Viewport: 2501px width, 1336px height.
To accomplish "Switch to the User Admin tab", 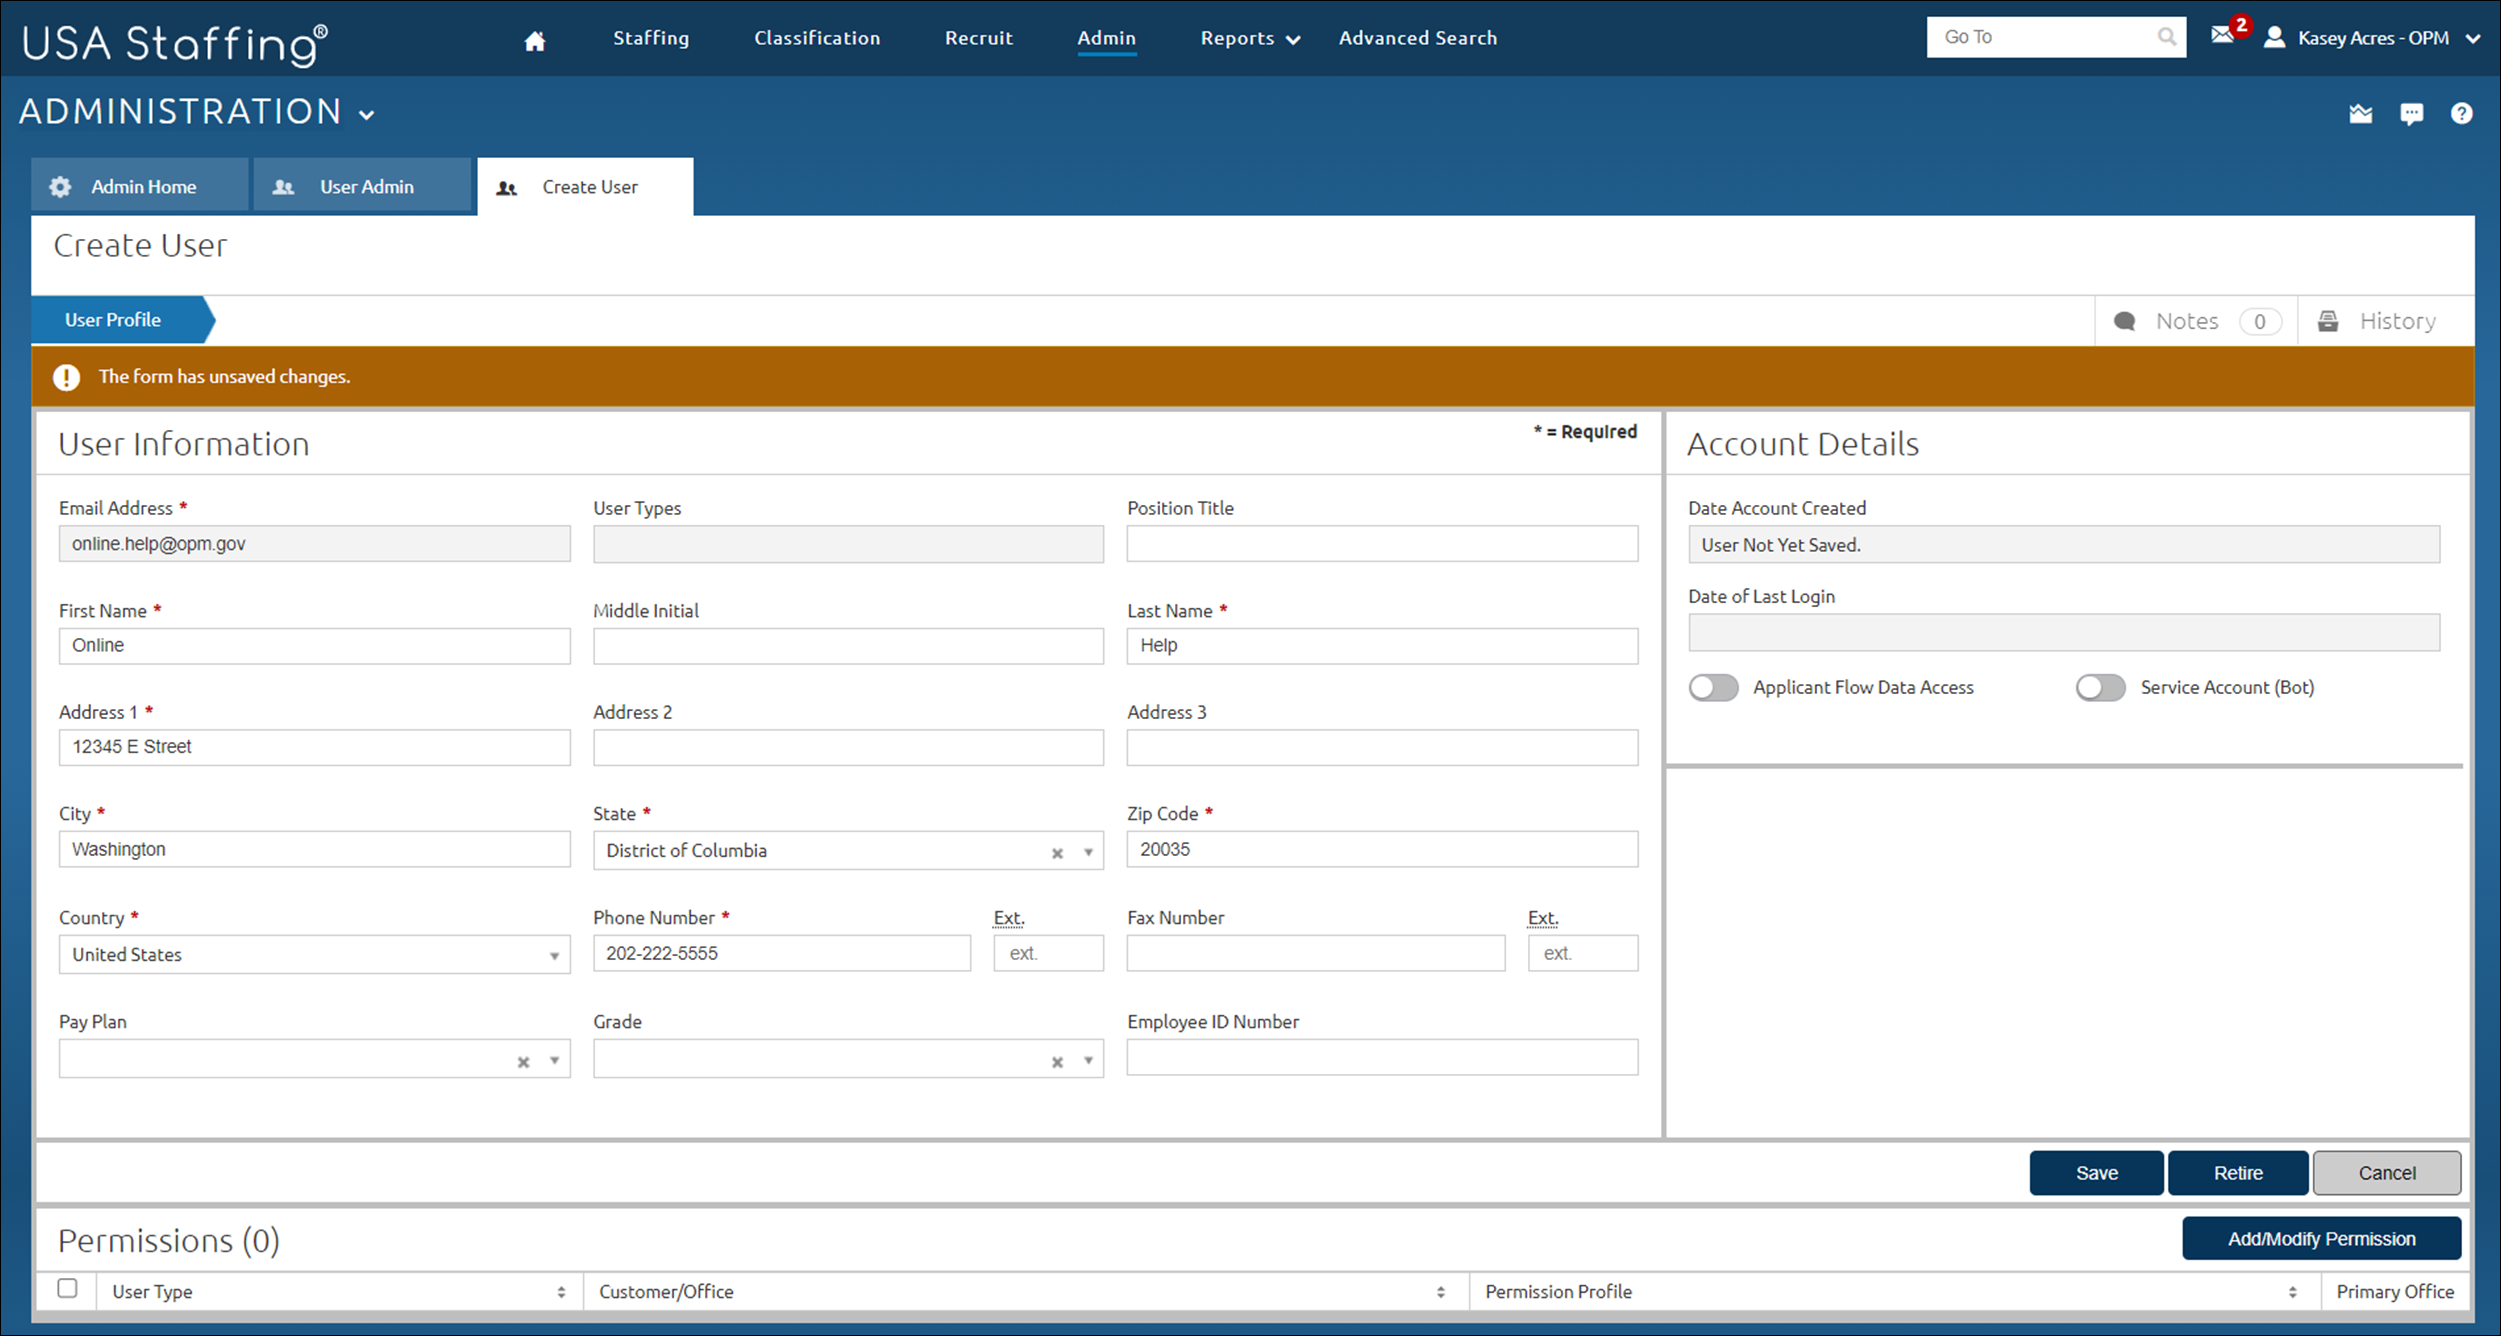I will pyautogui.click(x=365, y=186).
